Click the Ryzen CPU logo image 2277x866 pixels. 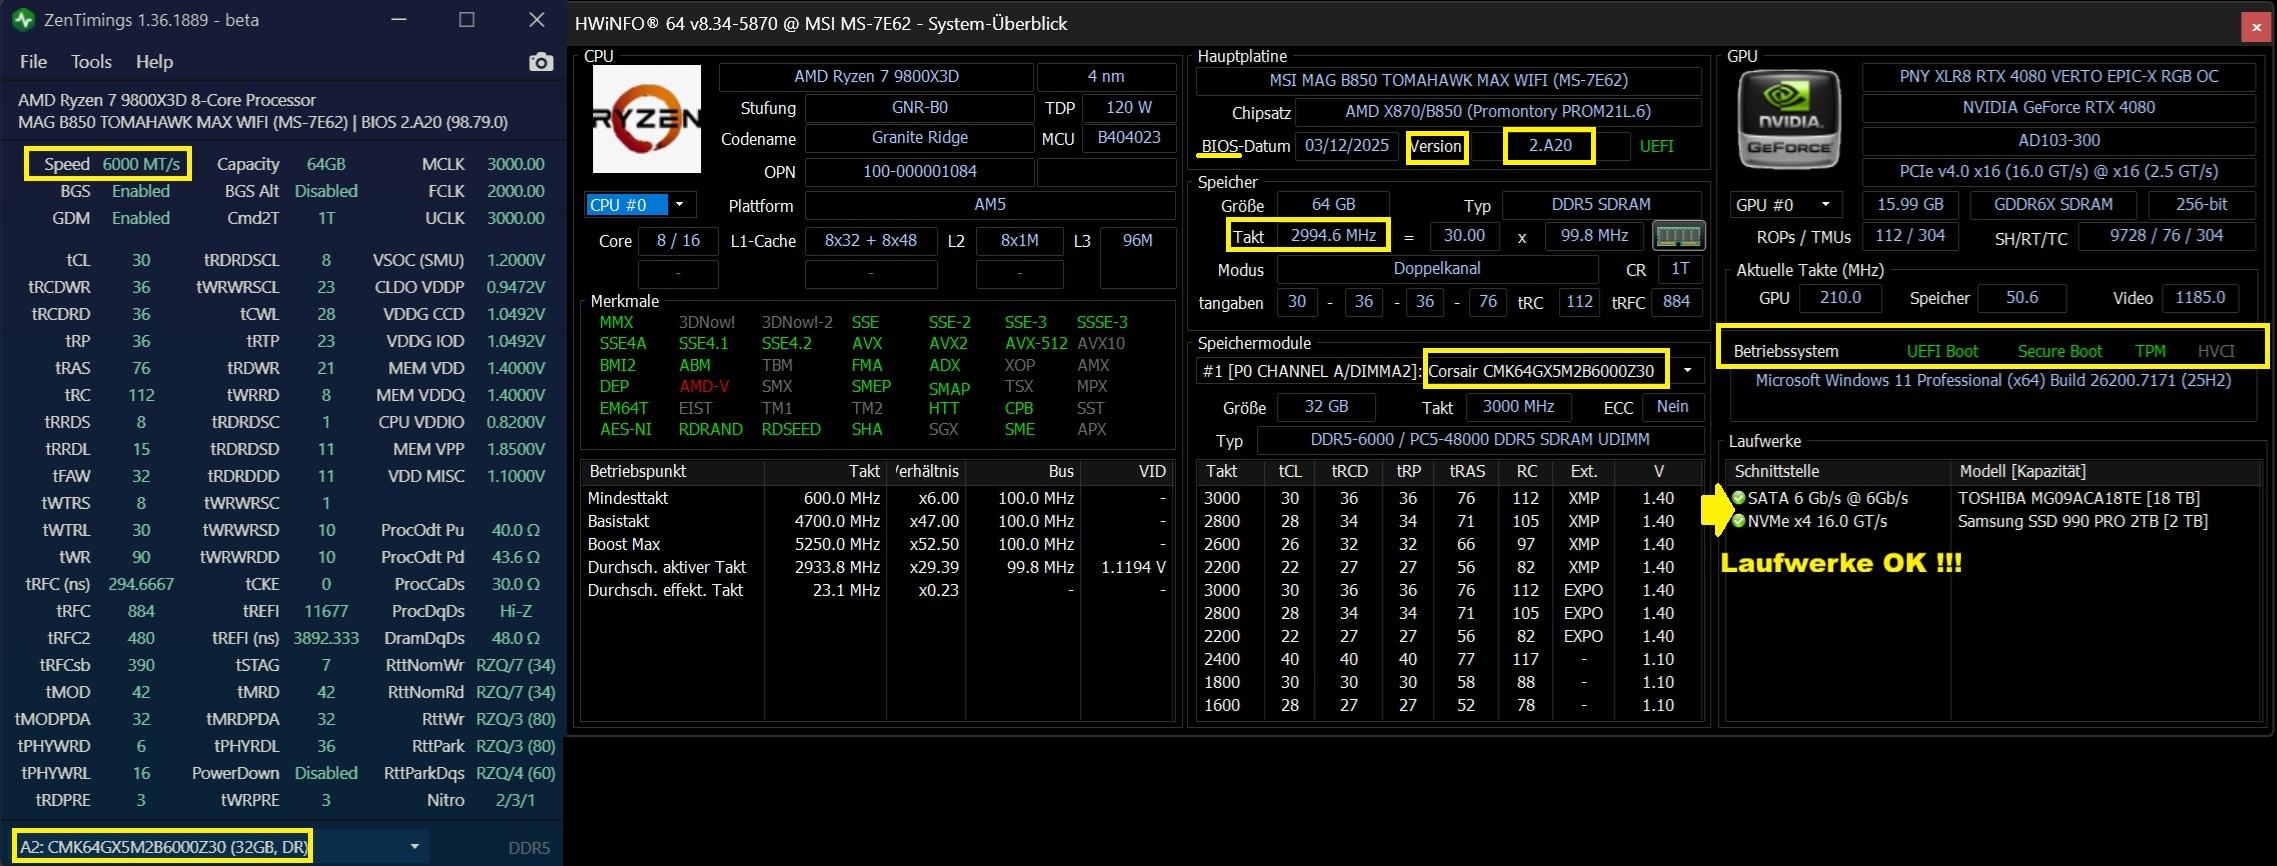(x=647, y=119)
